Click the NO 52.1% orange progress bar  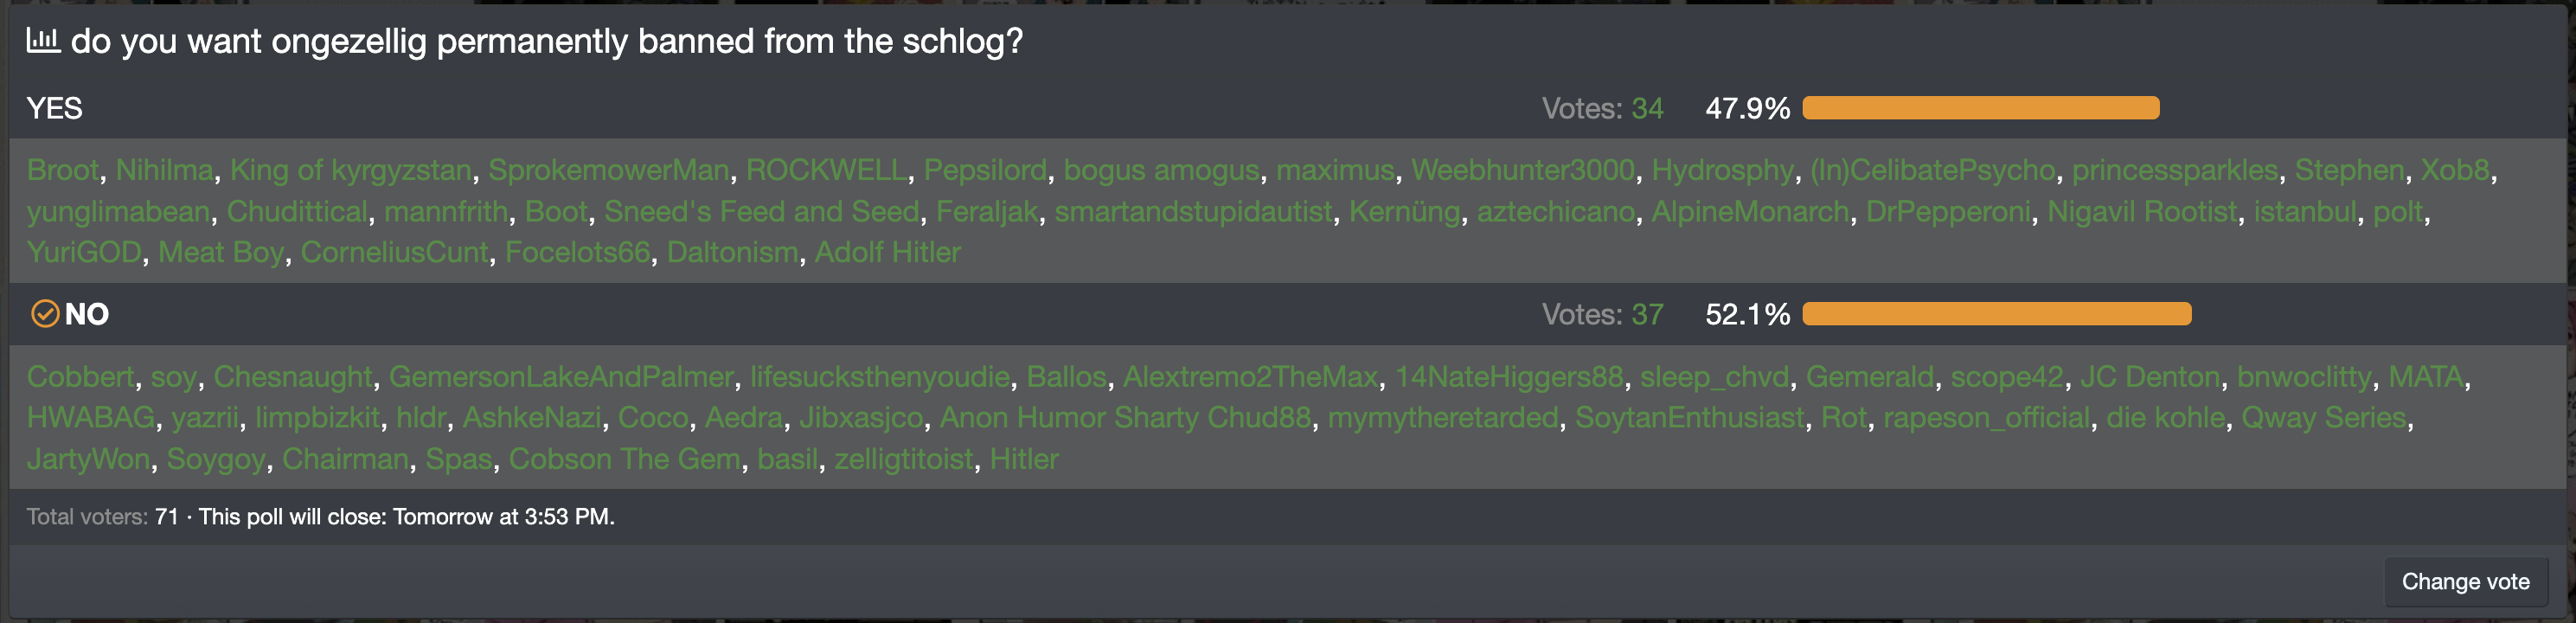tap(1996, 314)
